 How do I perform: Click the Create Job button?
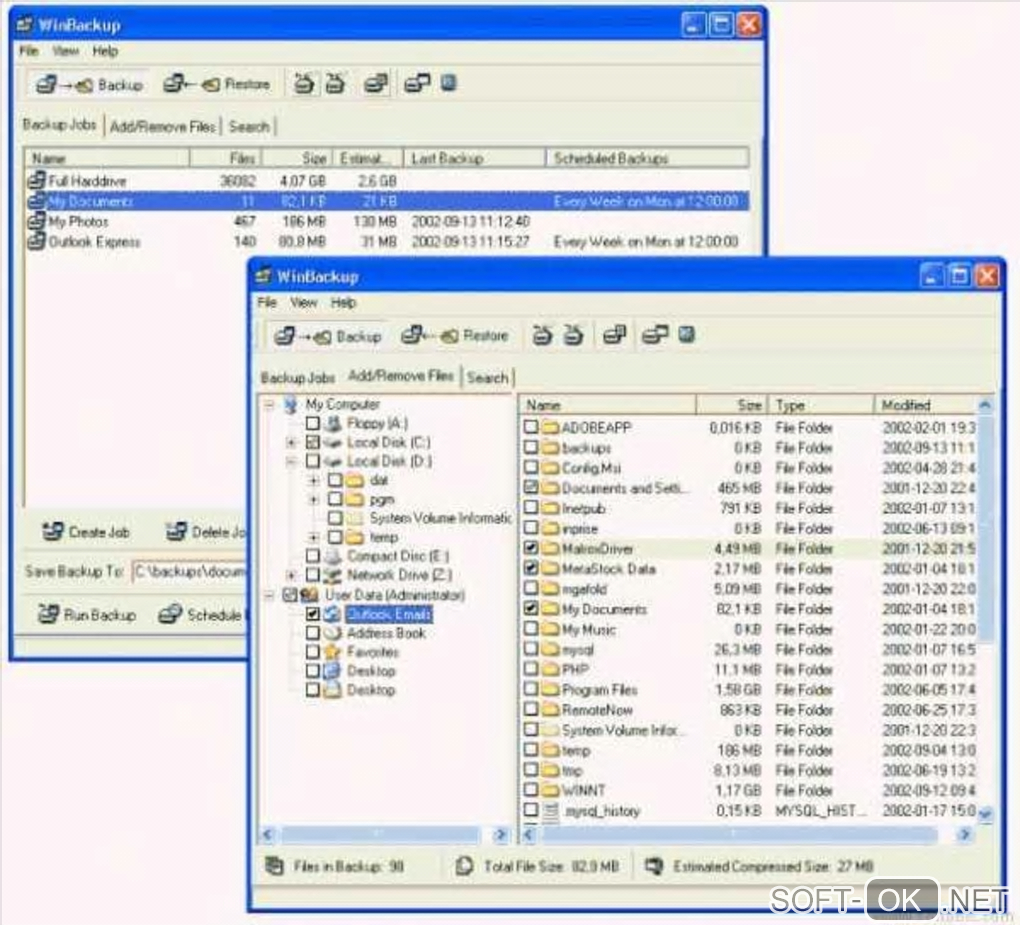86,532
